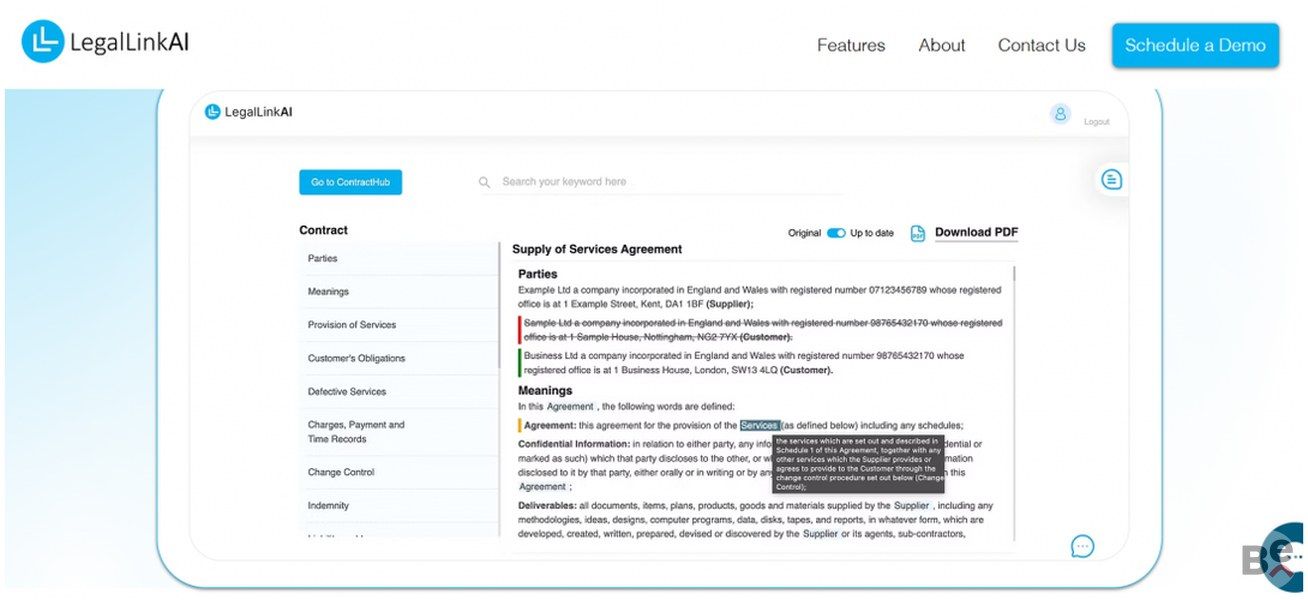Select Indemnity section

399,506
